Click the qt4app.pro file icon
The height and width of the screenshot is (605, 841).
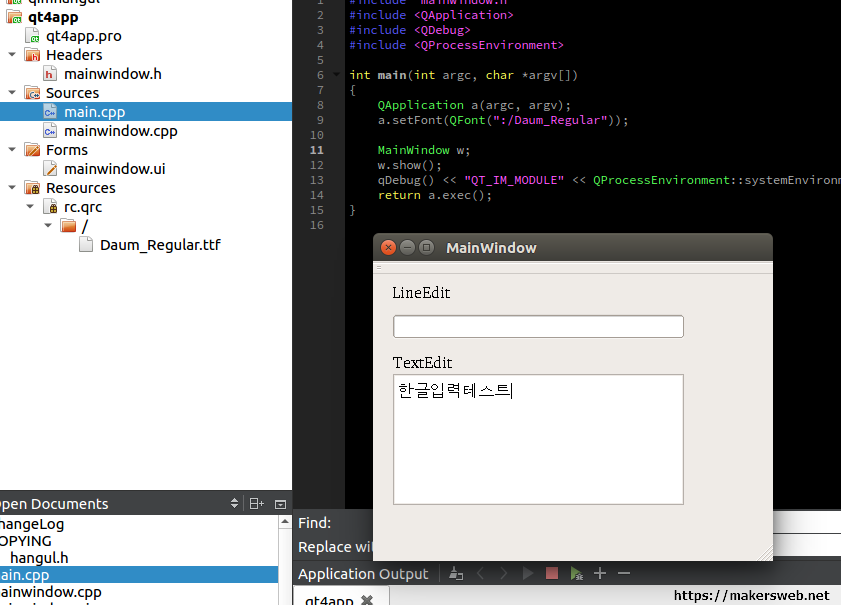32,36
